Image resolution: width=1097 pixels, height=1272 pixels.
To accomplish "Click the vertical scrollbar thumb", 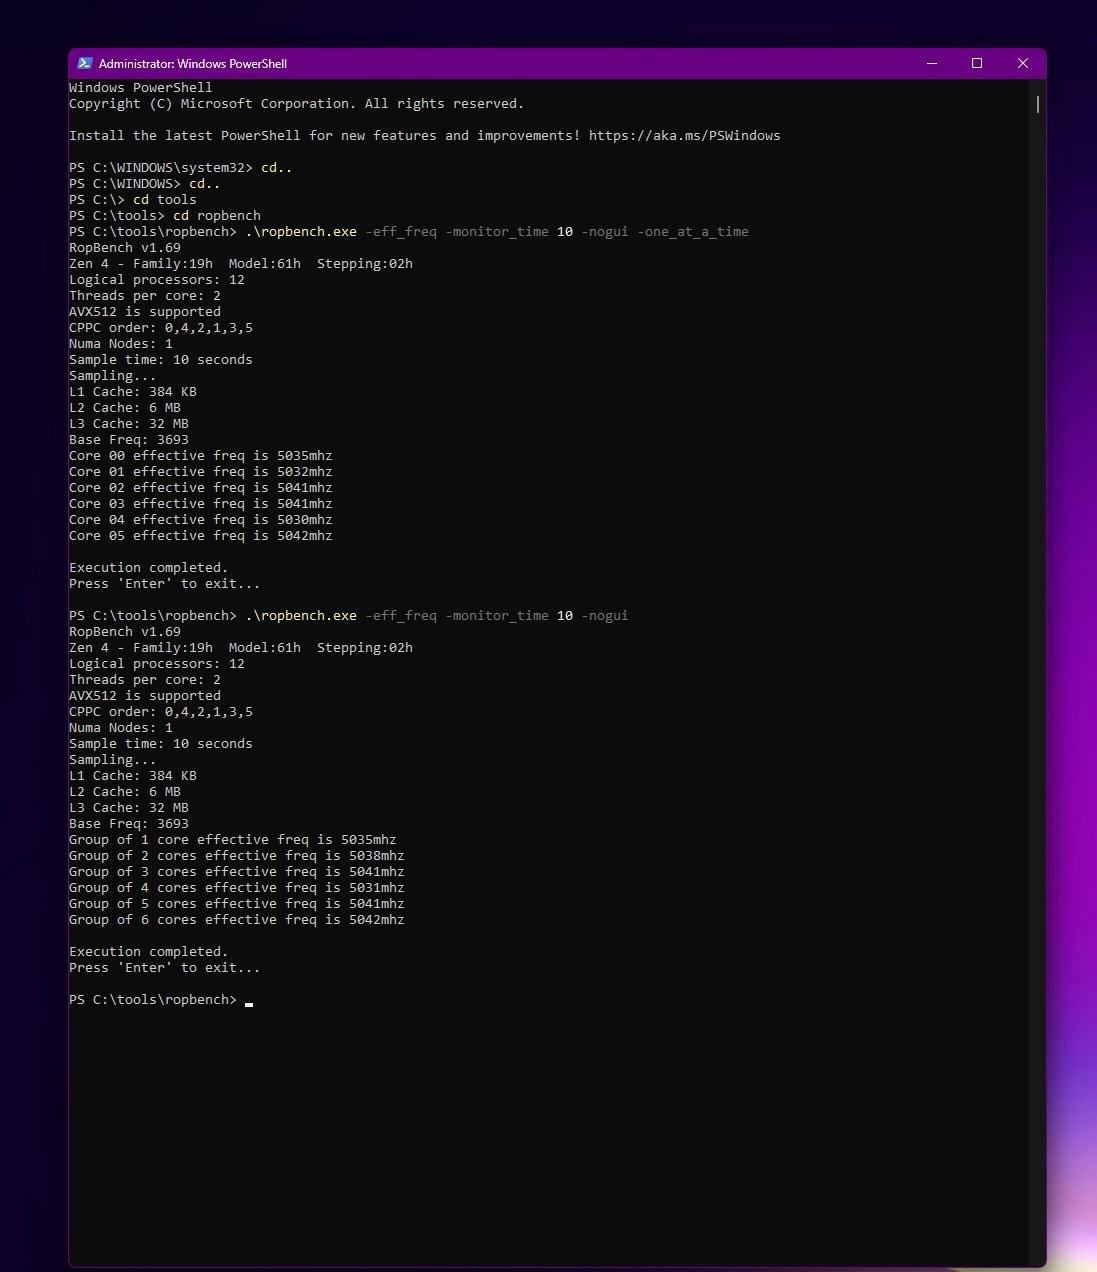I will pos(1038,104).
